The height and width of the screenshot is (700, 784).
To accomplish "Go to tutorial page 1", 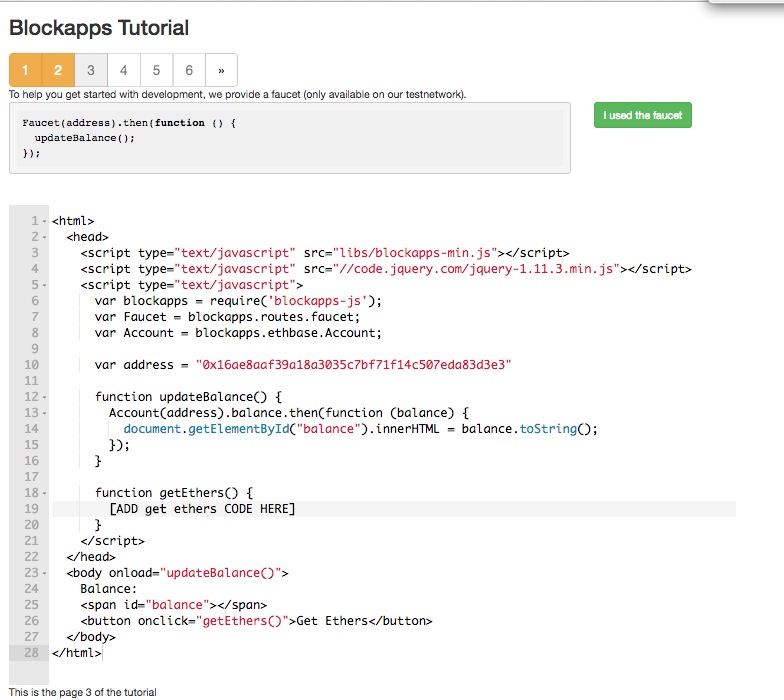I will click(26, 70).
